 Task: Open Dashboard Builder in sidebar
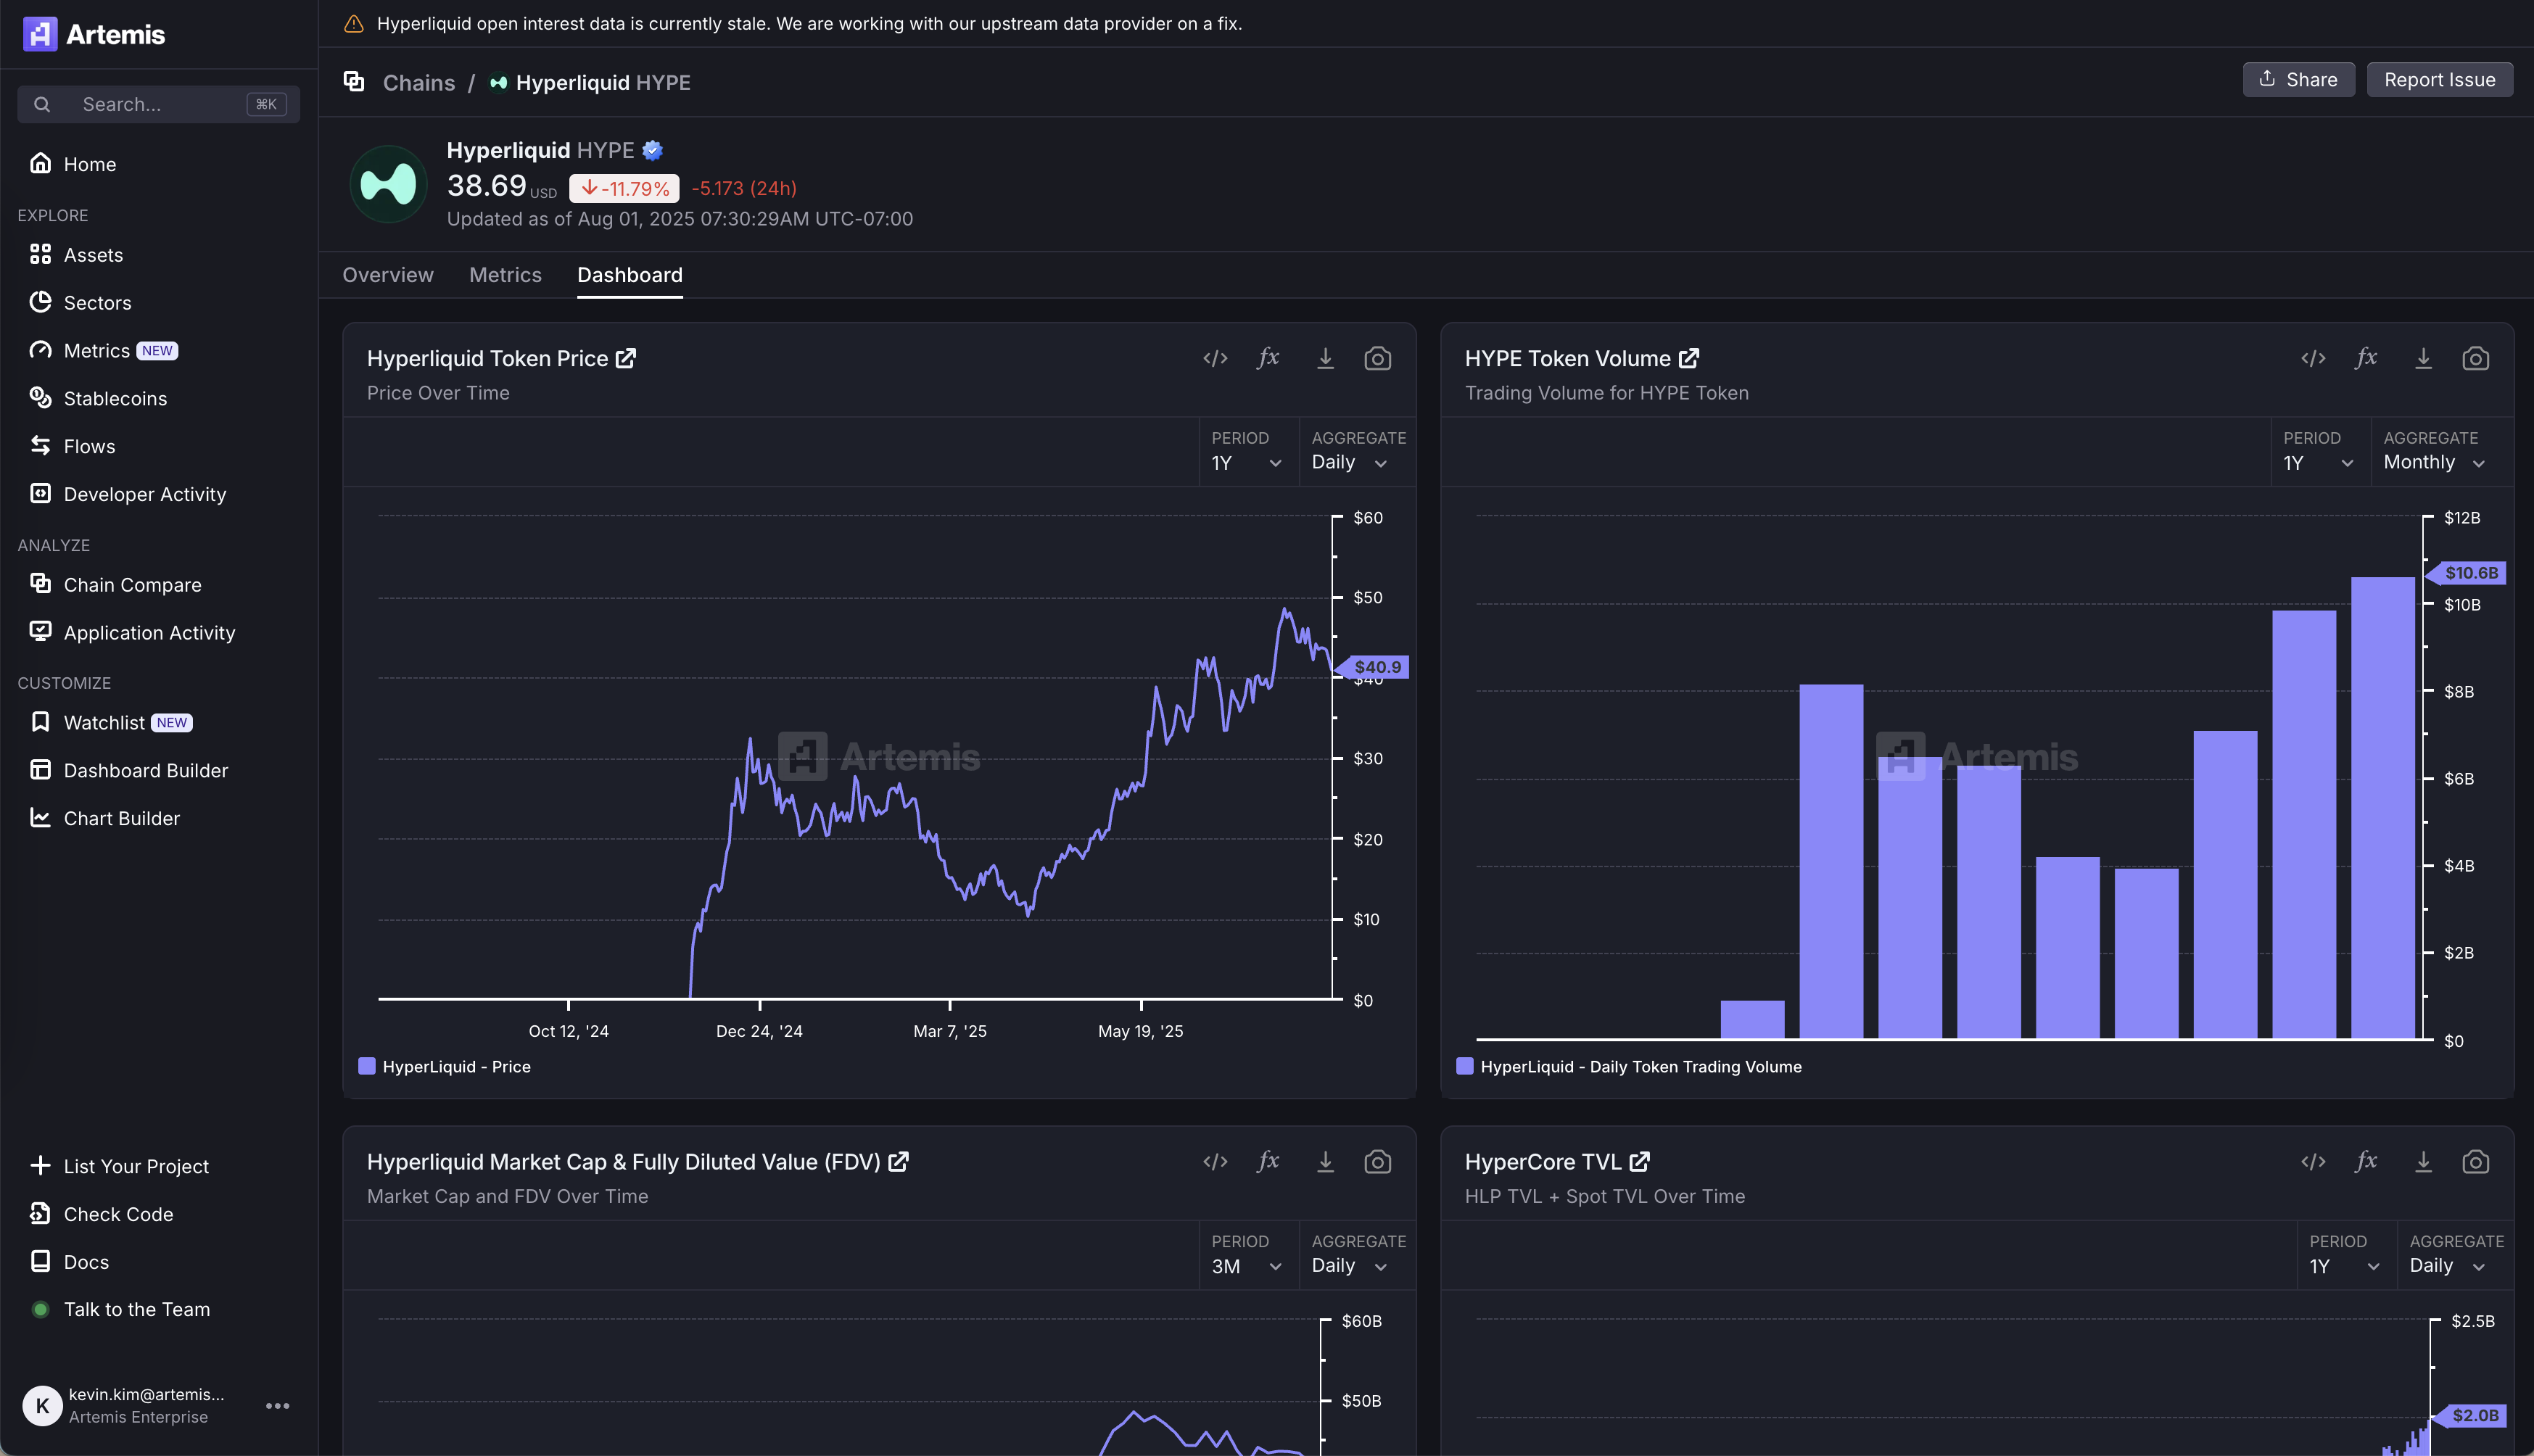(159, 770)
